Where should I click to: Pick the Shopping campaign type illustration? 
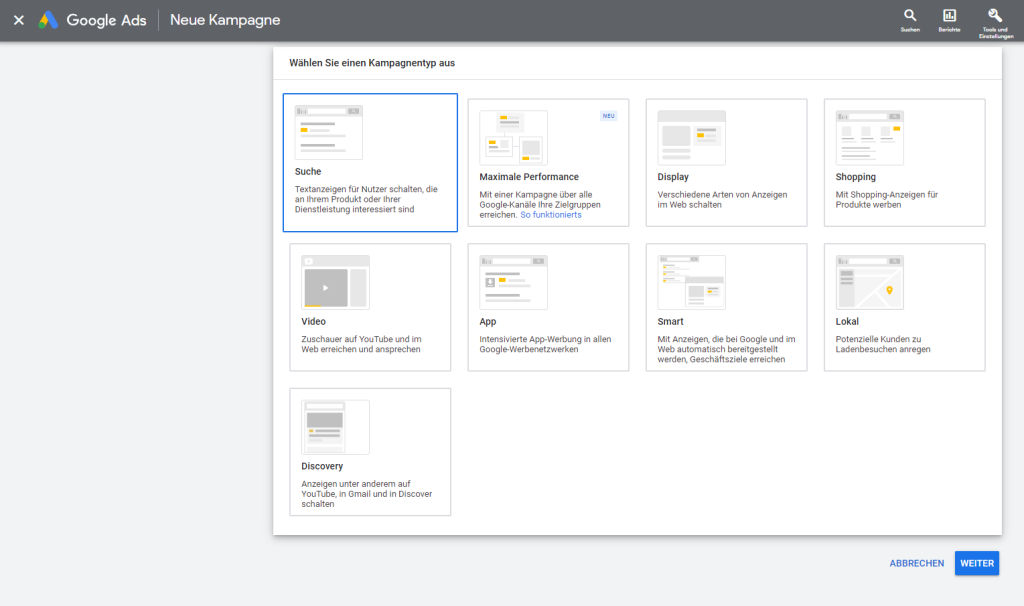coord(869,137)
